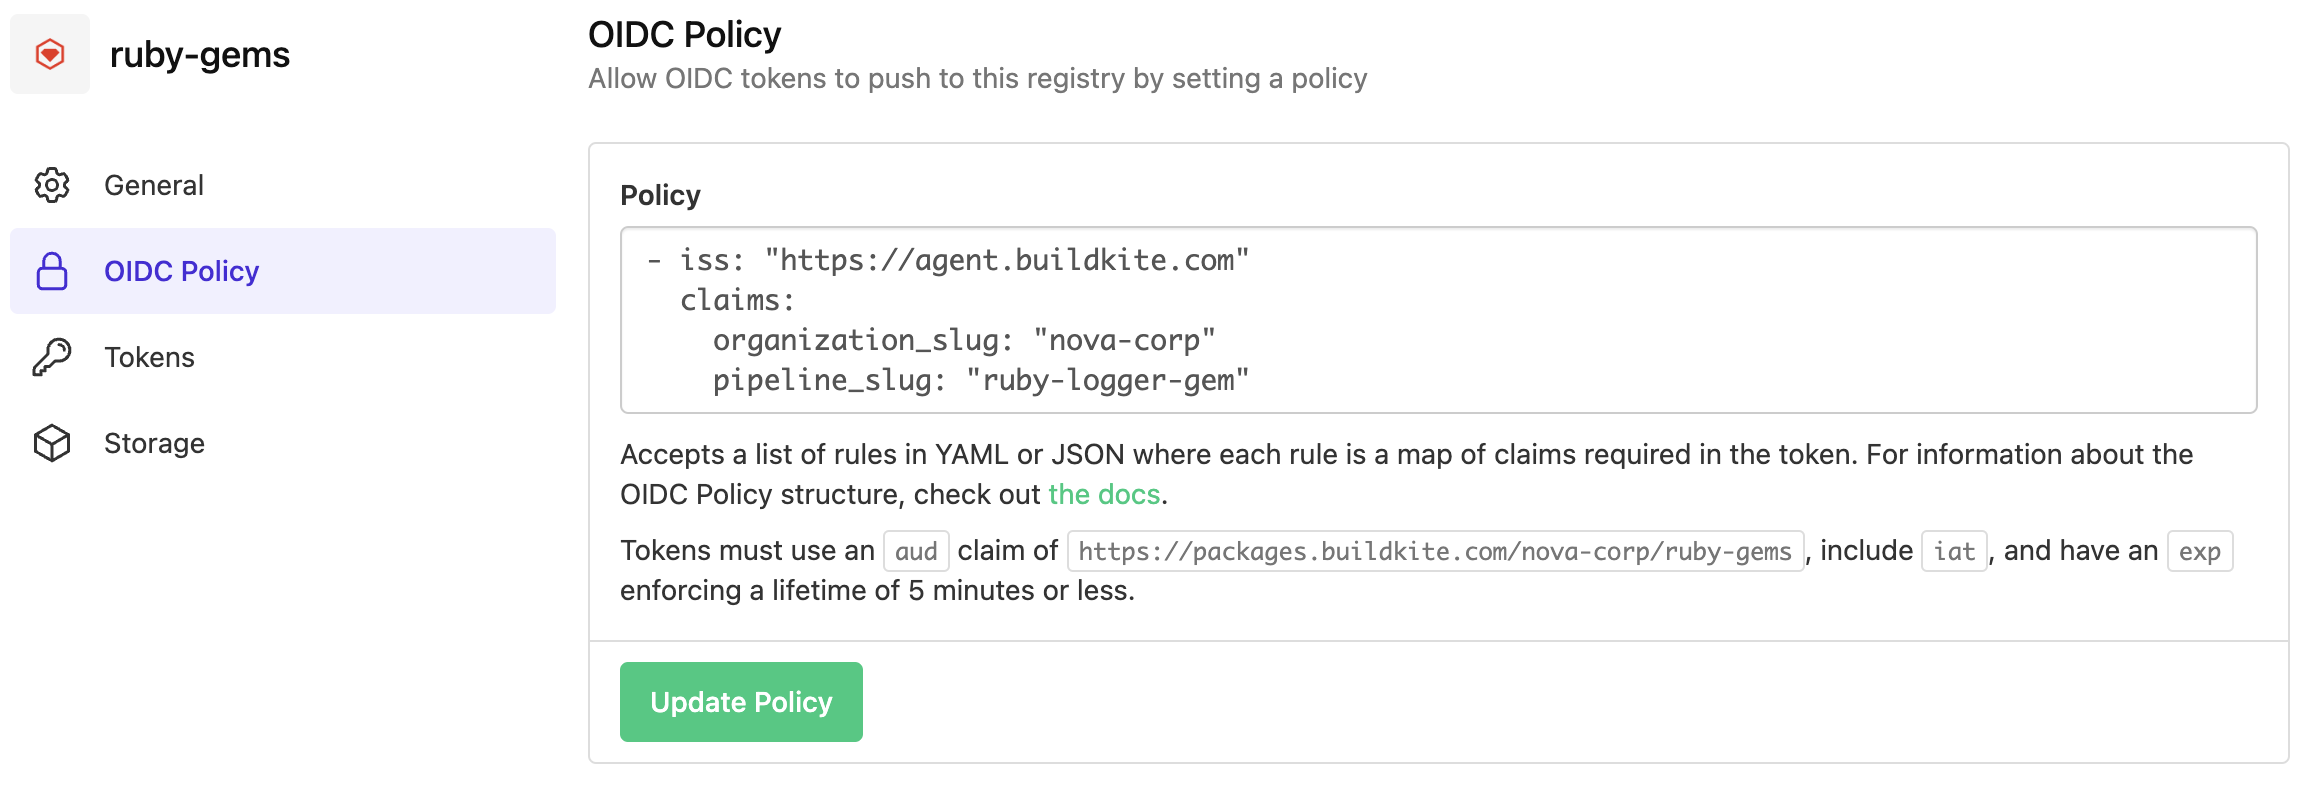Open the docs link

pyautogui.click(x=1104, y=494)
